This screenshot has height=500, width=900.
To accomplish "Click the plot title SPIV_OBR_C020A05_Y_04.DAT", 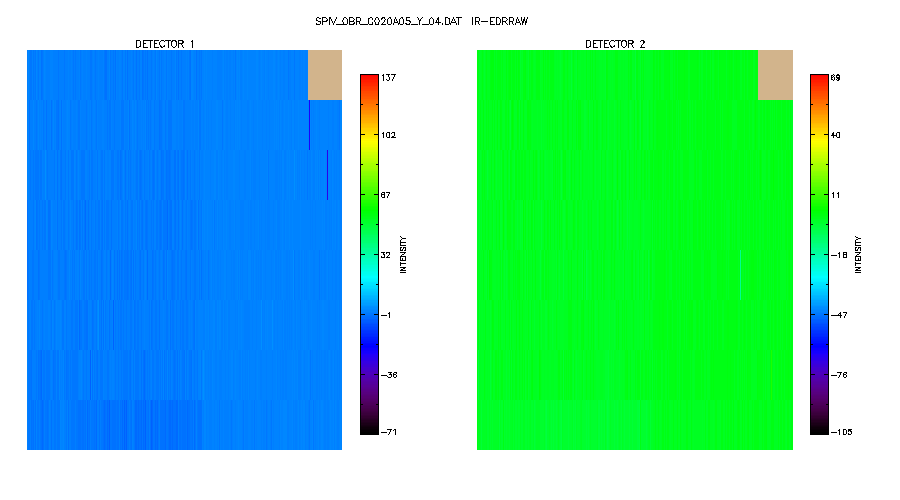I will pos(388,21).
